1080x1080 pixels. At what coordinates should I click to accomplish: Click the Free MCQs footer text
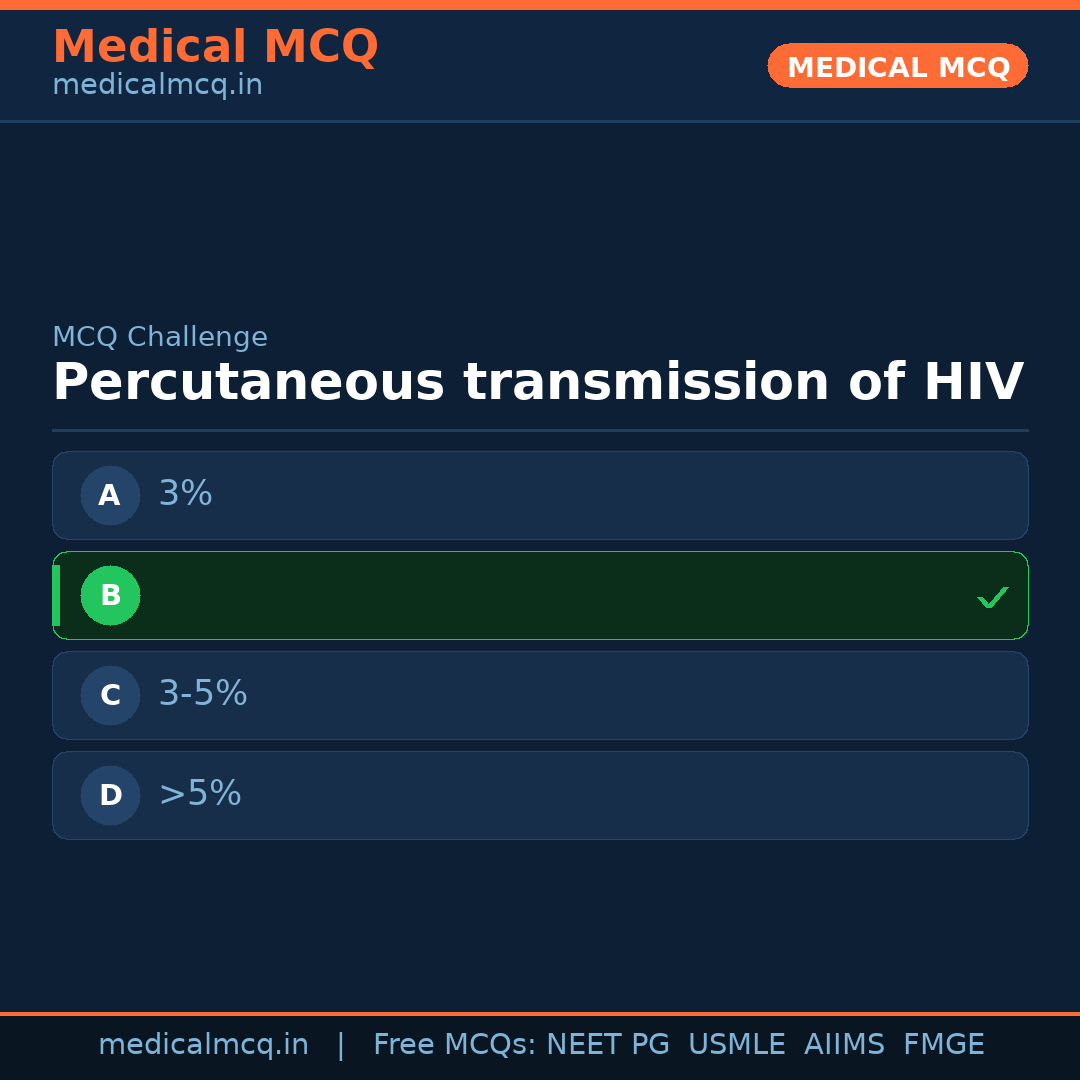pyautogui.click(x=455, y=1045)
